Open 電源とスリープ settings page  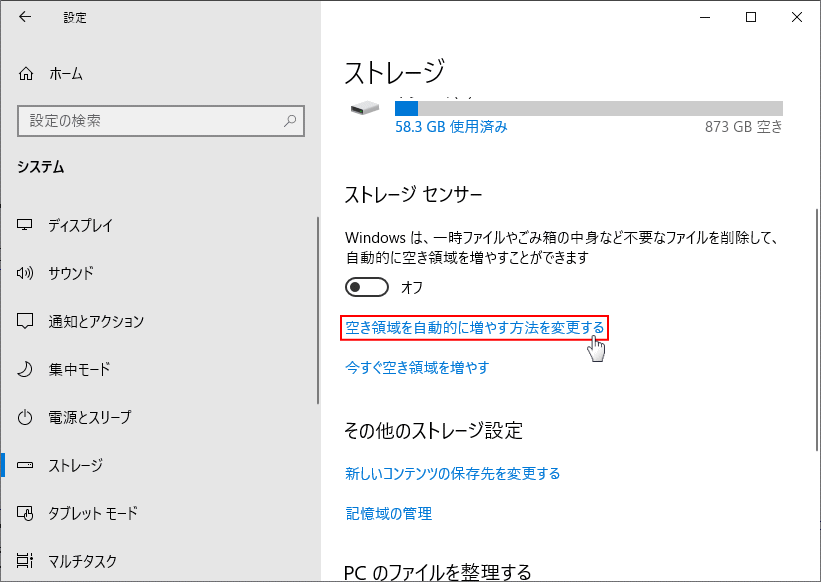[x=90, y=417]
